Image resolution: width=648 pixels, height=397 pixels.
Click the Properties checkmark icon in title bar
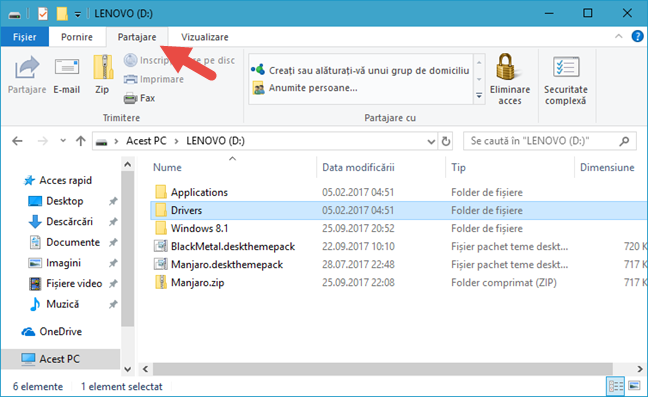click(42, 14)
